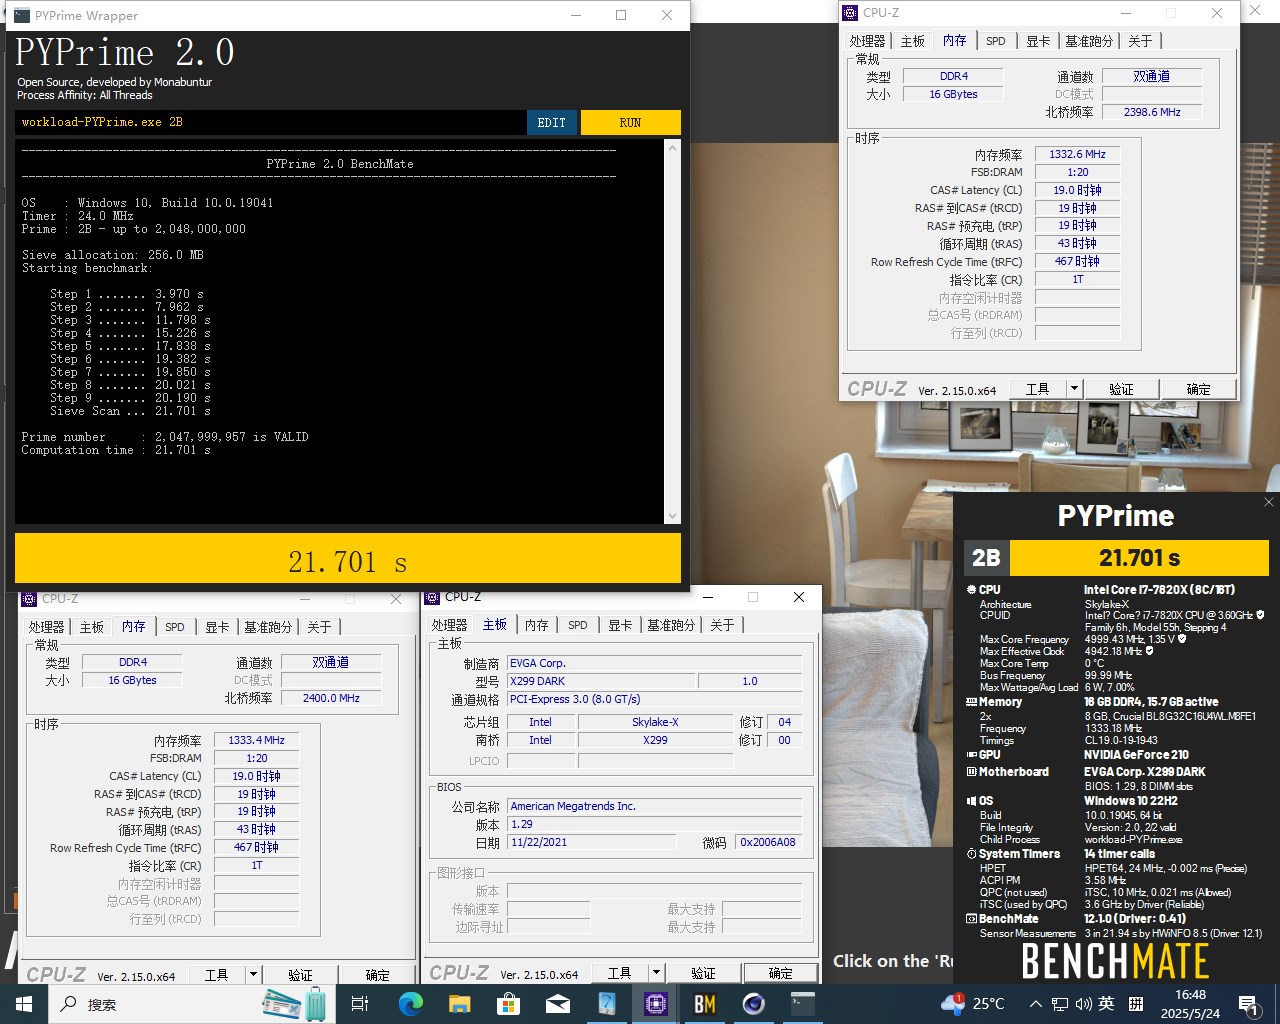
Task: Click the Motherboard section icon in BenchMate
Action: click(971, 772)
